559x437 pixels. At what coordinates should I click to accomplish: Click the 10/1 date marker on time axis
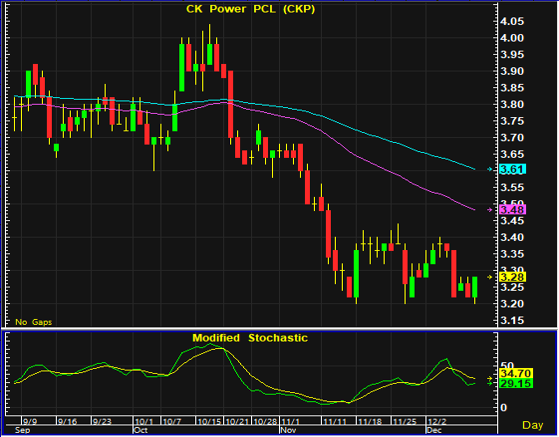click(144, 422)
